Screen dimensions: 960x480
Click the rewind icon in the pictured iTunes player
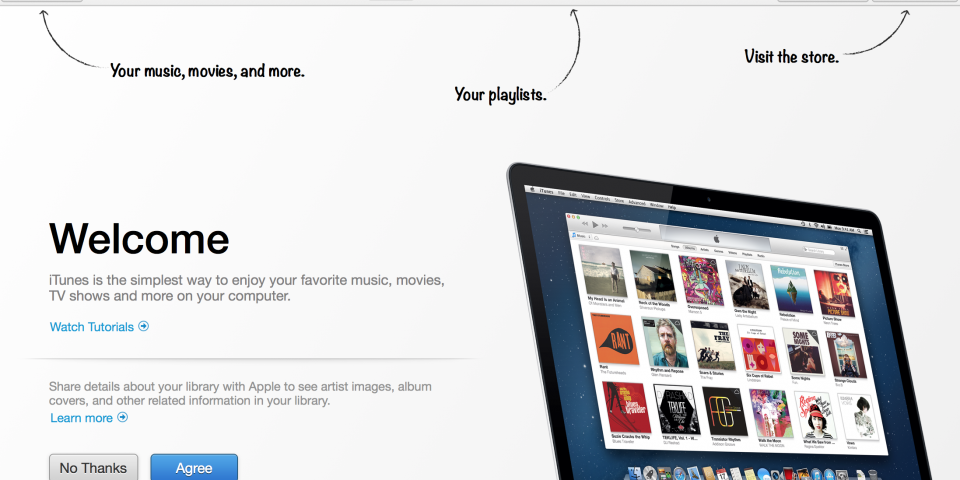585,223
